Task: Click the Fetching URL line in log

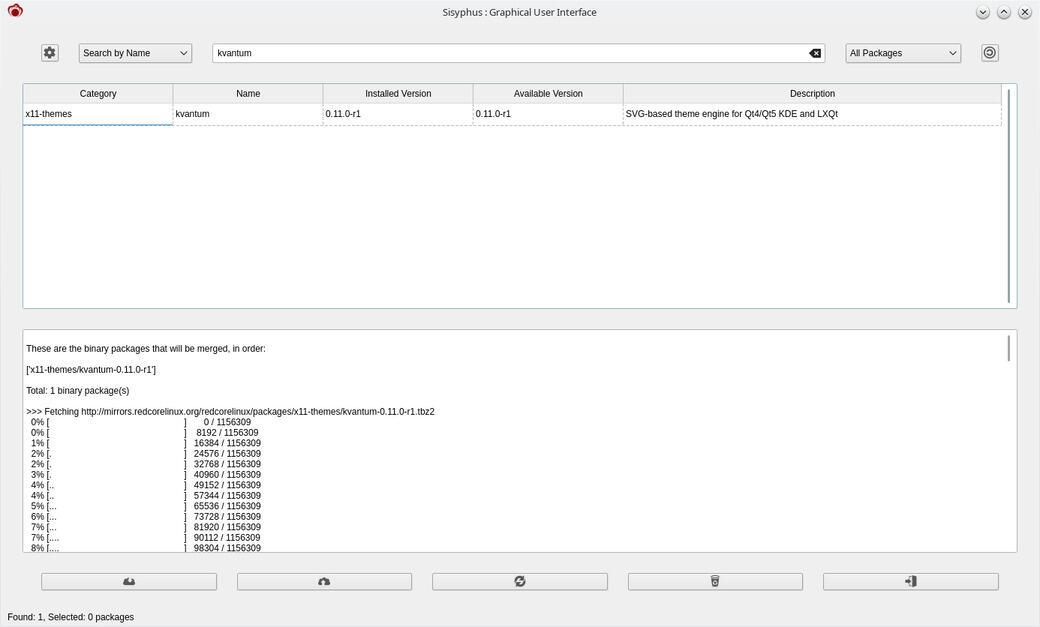Action: 230,412
